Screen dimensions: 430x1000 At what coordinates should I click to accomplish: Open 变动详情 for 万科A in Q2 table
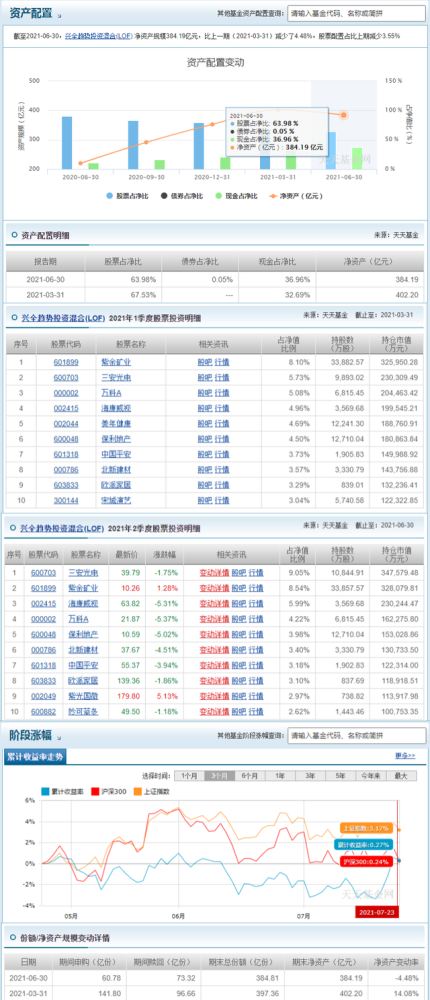pos(214,619)
